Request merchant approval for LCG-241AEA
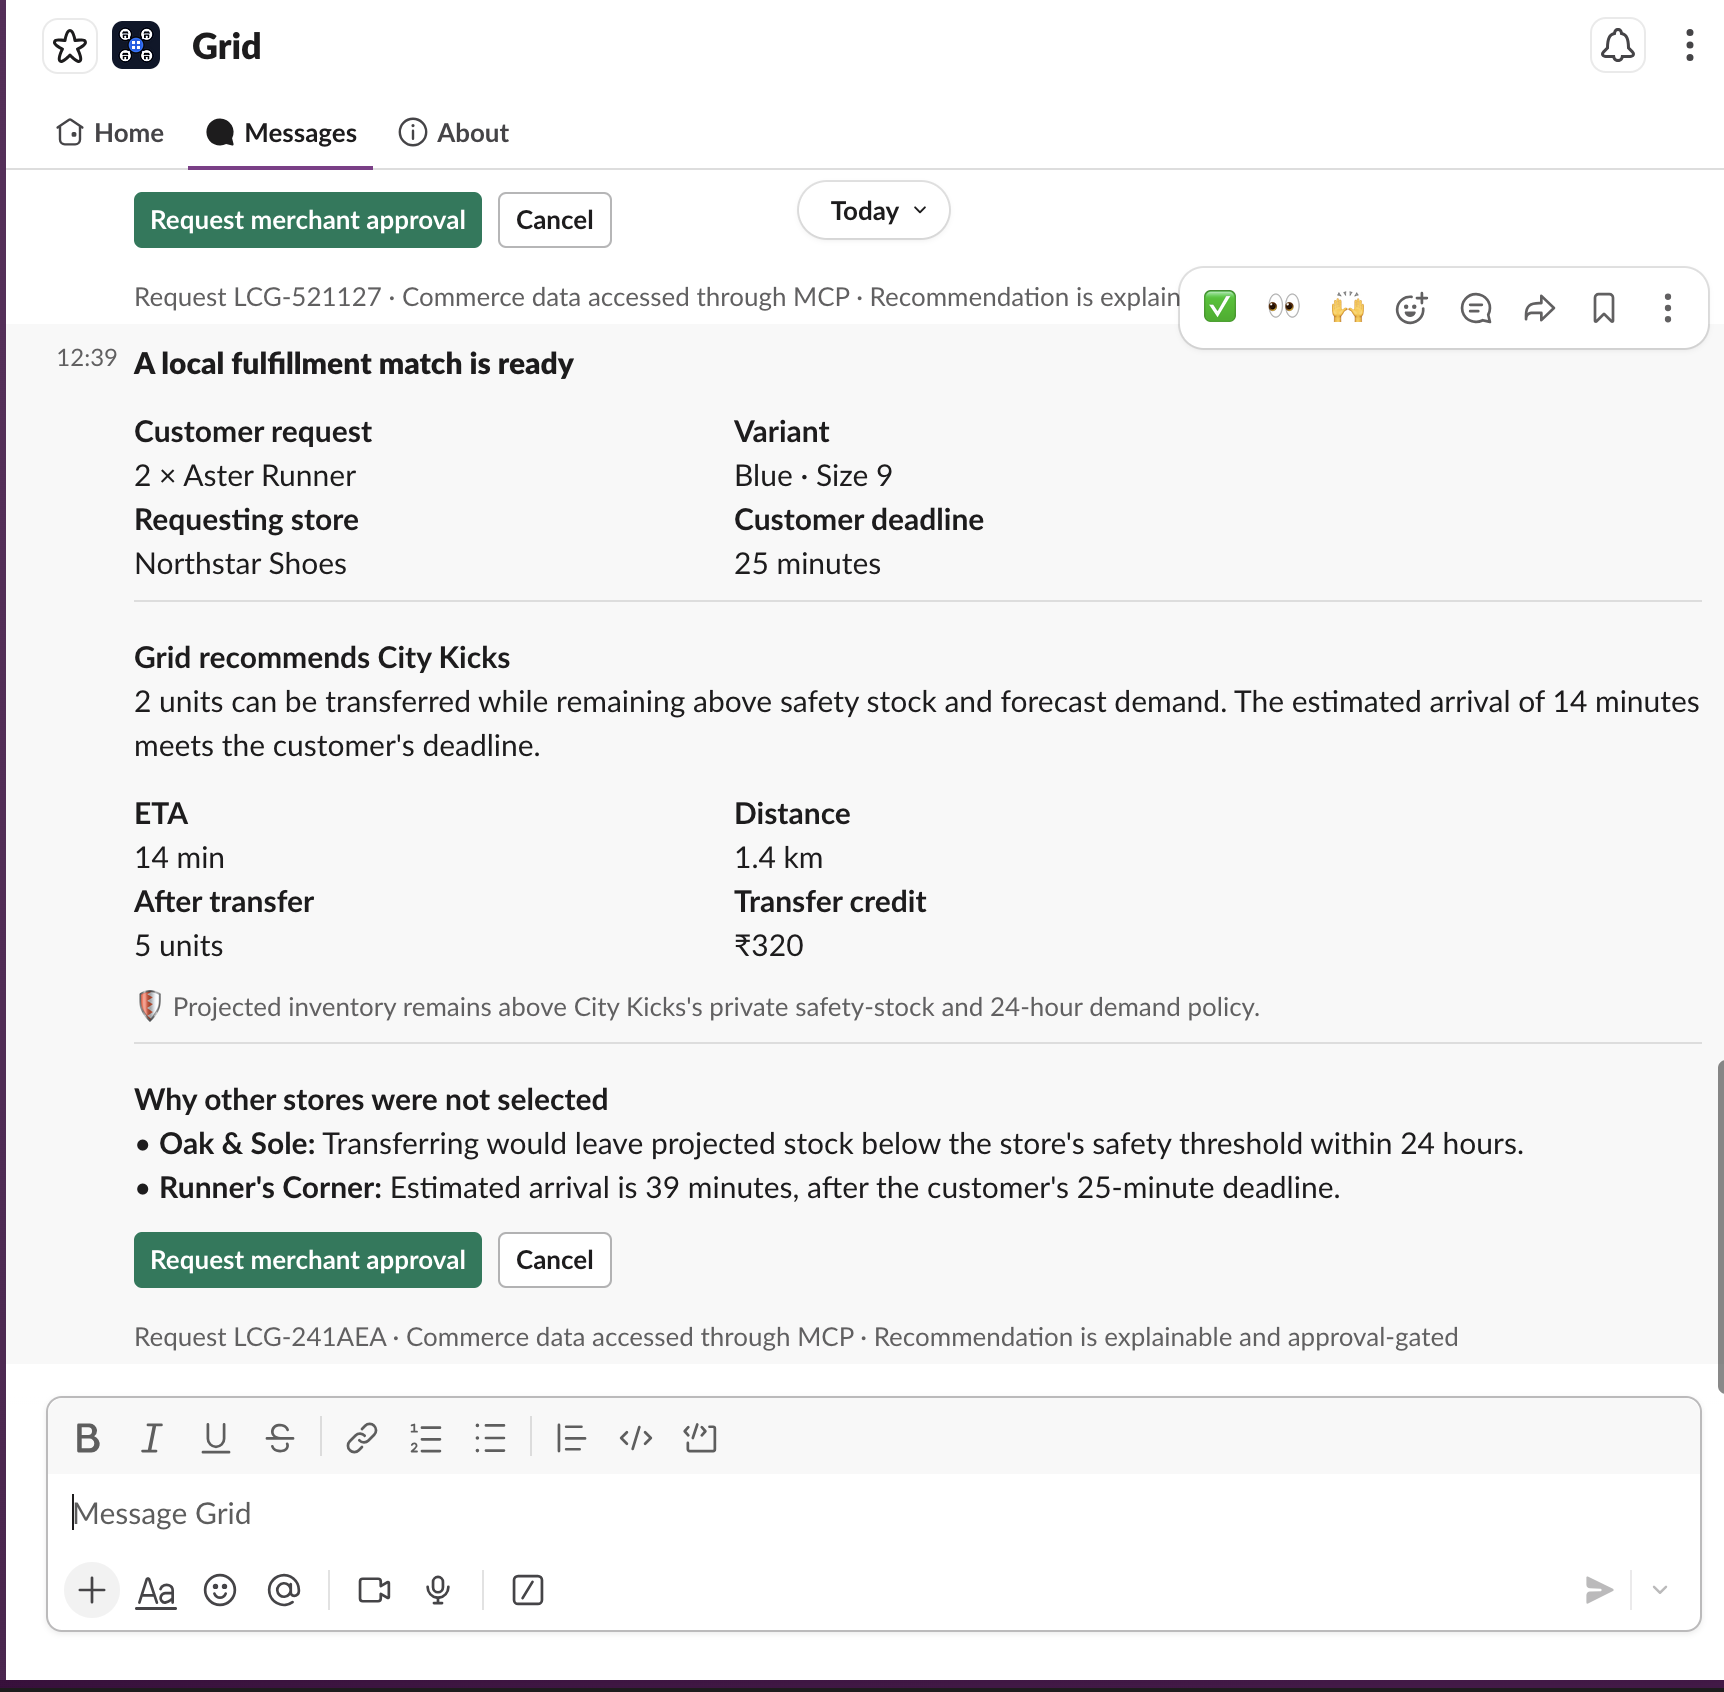This screenshot has width=1724, height=1692. 308,1260
